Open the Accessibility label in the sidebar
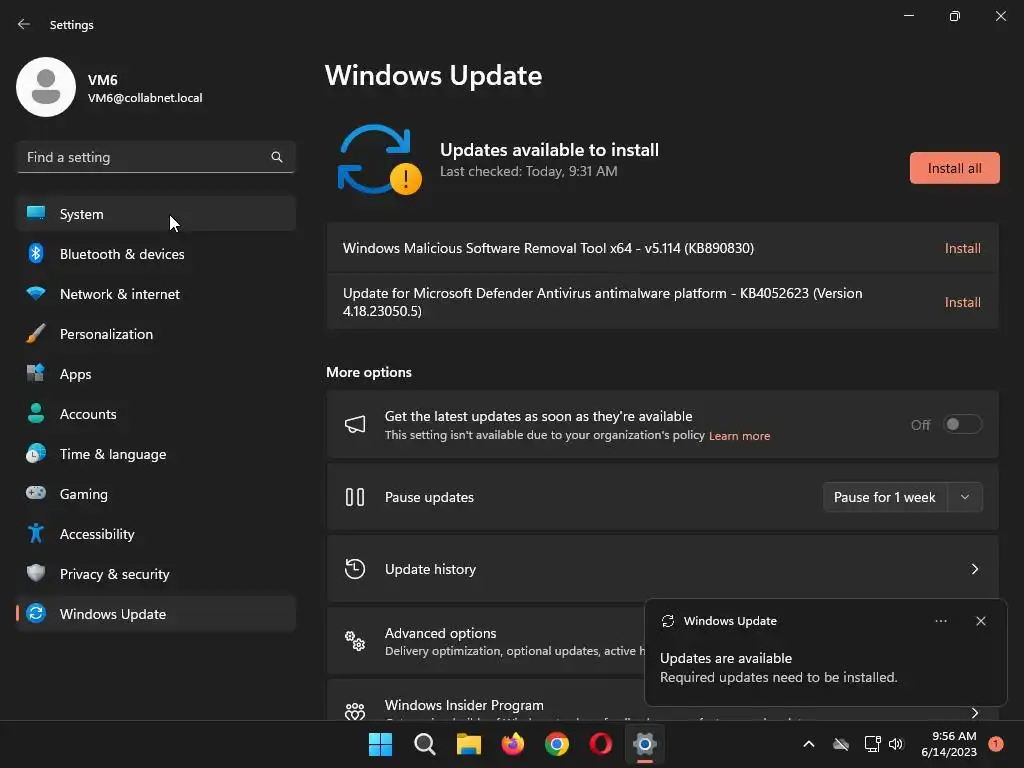This screenshot has width=1024, height=768. 97,534
